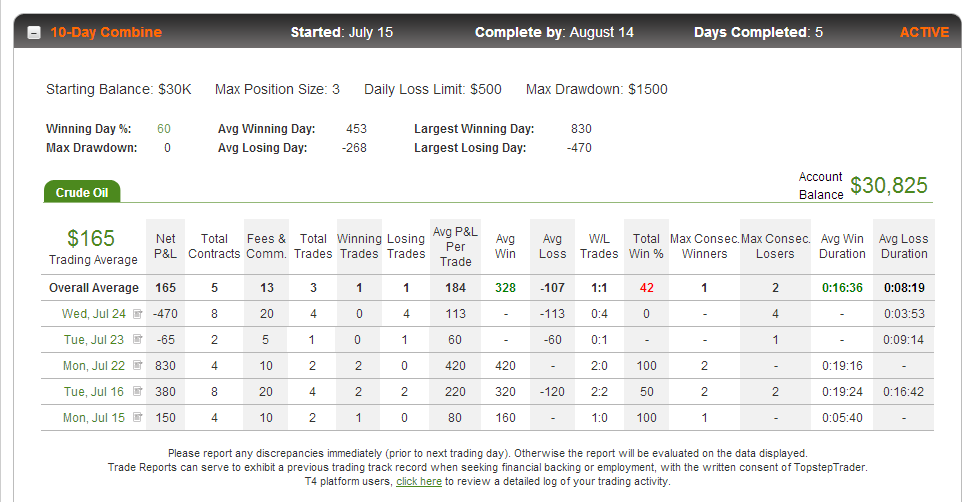
Task: Open the Tue, Jul 23 day link
Action: tap(94, 340)
